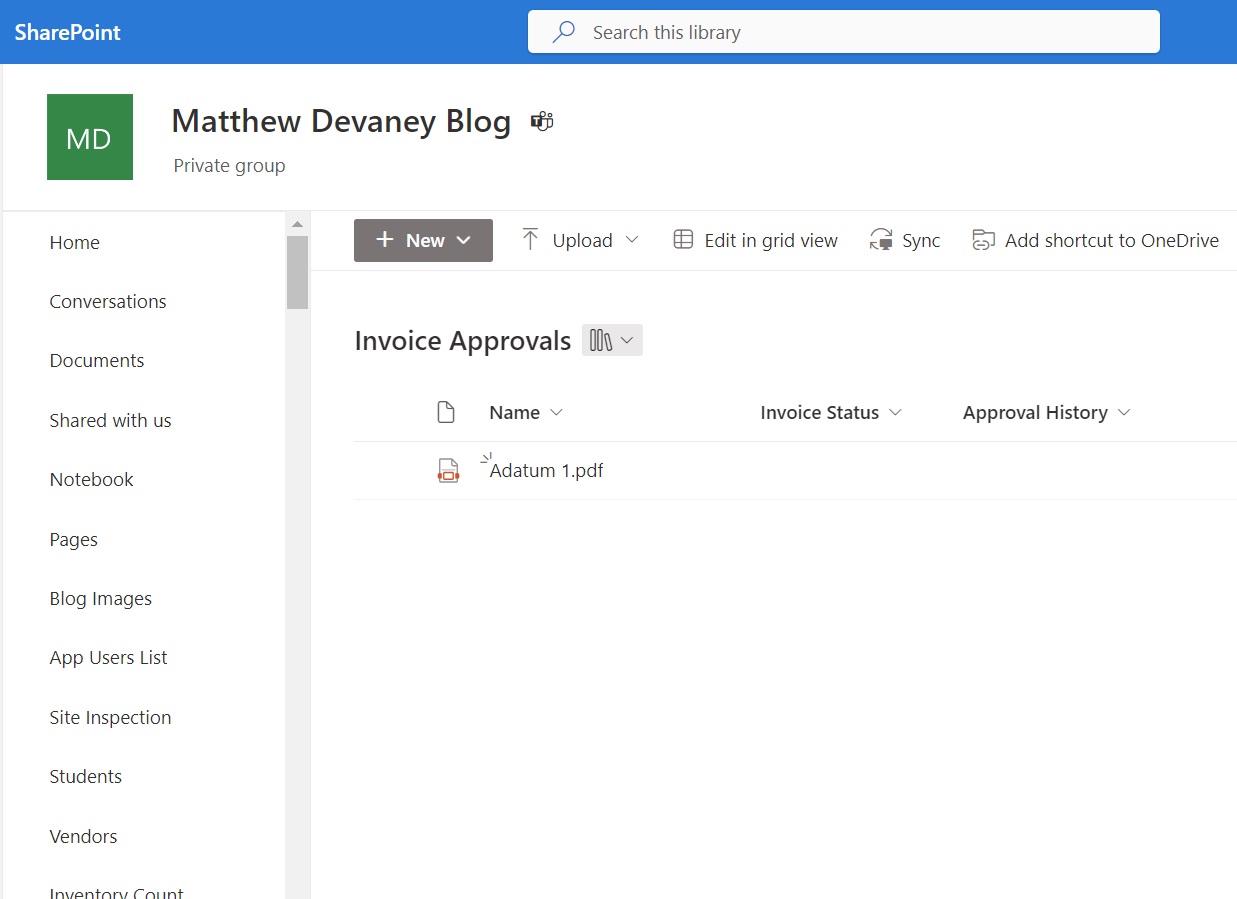Click the SharePoint logo
Viewport: 1237px width, 899px height.
click(66, 31)
